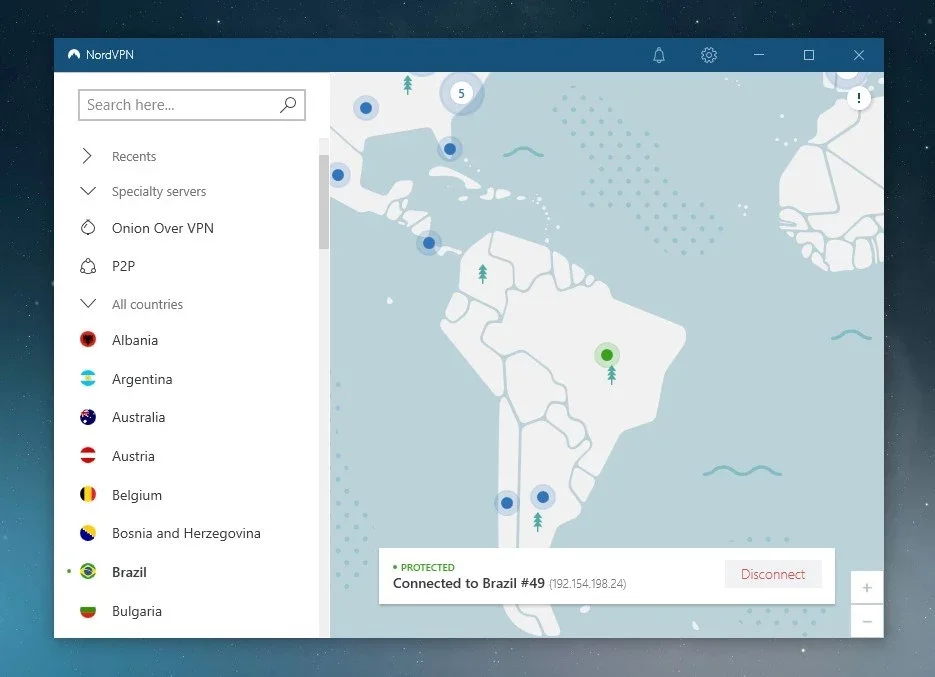This screenshot has width=935, height=677.
Task: Click the magnifier search icon
Action: tap(288, 105)
